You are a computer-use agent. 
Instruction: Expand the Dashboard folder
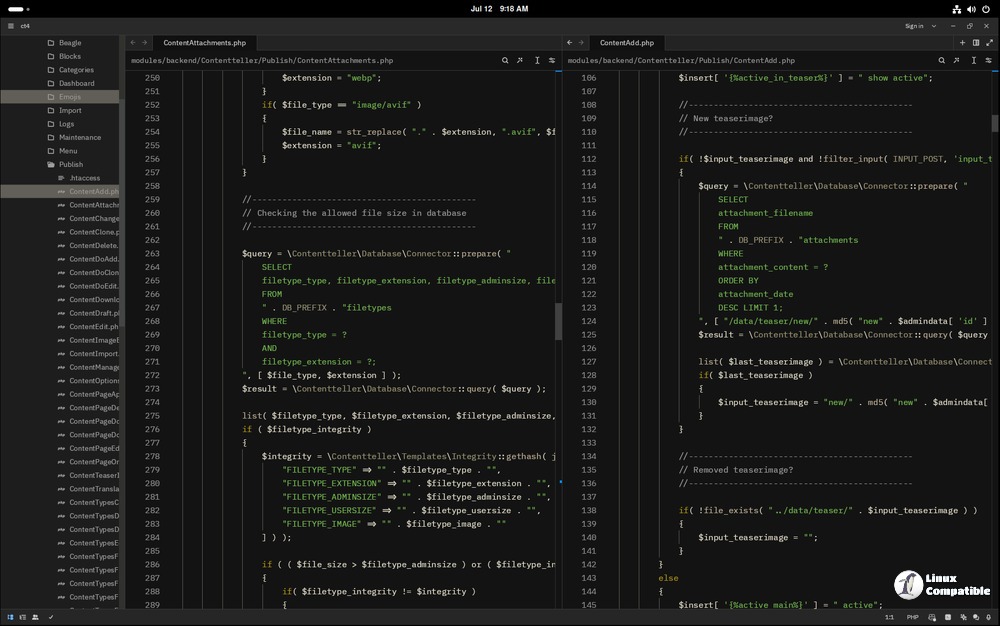pyautogui.click(x=76, y=83)
